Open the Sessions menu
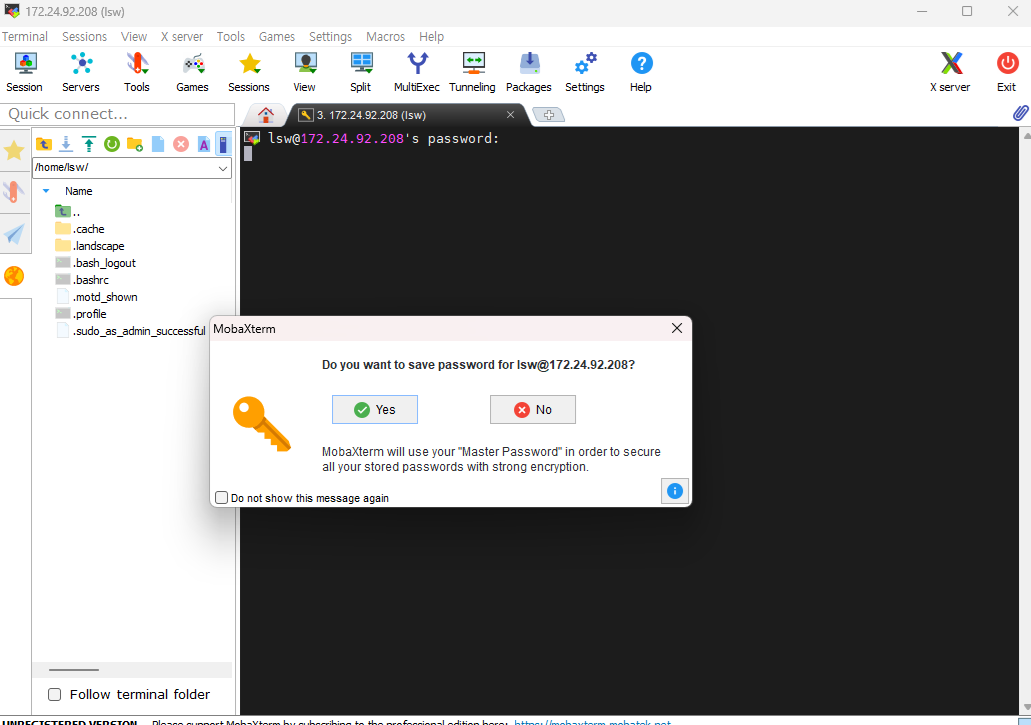The height and width of the screenshot is (725, 1031). tap(84, 37)
